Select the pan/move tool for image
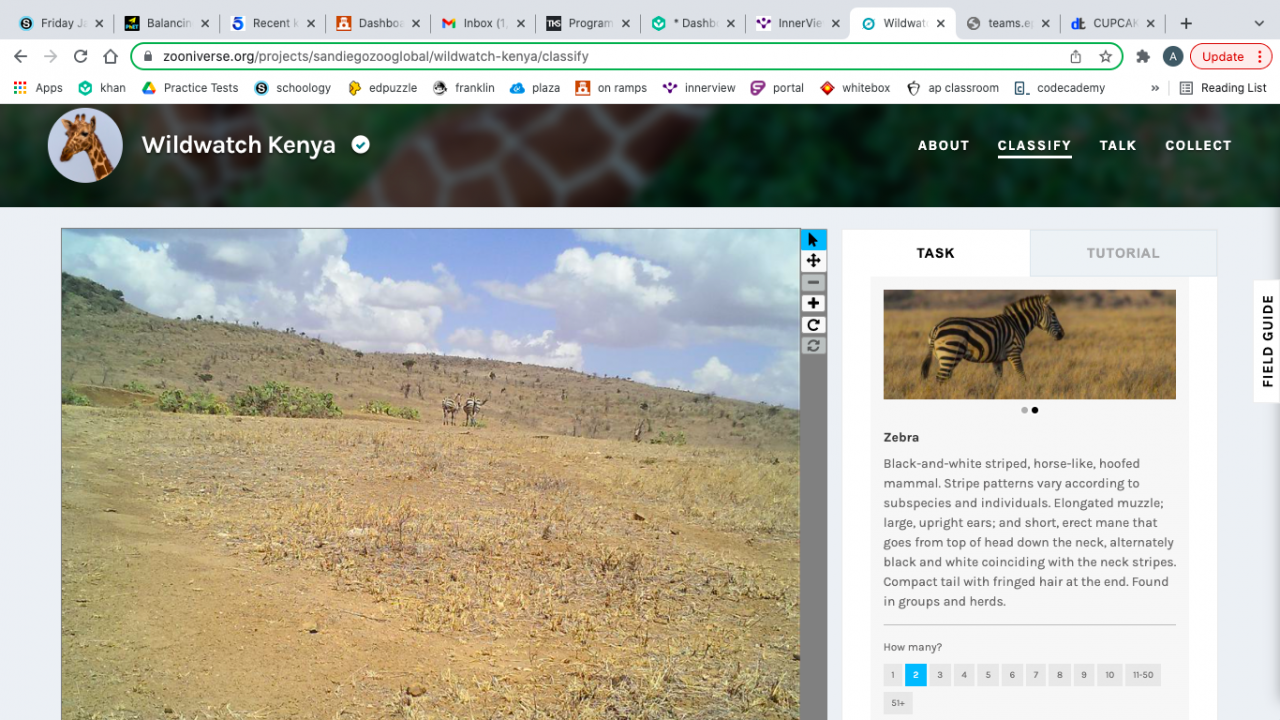 point(813,261)
